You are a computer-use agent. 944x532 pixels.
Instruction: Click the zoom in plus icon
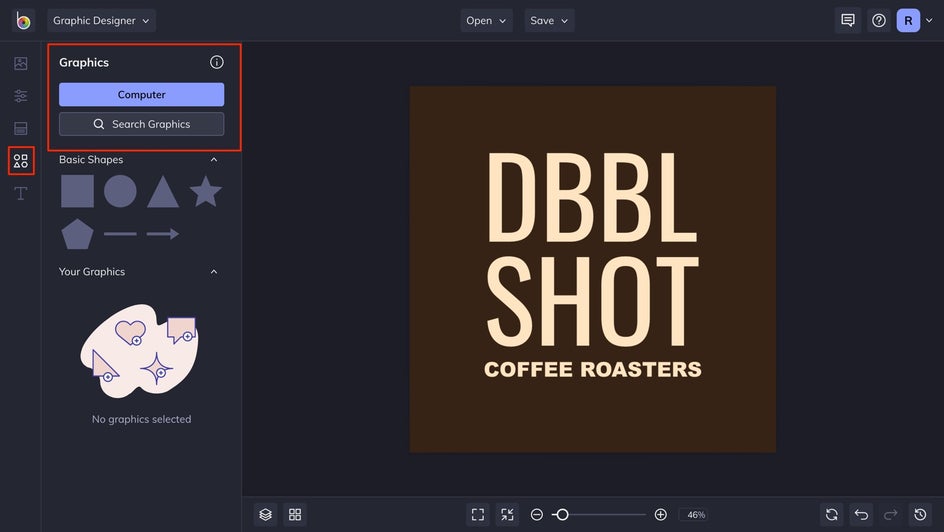click(x=660, y=515)
